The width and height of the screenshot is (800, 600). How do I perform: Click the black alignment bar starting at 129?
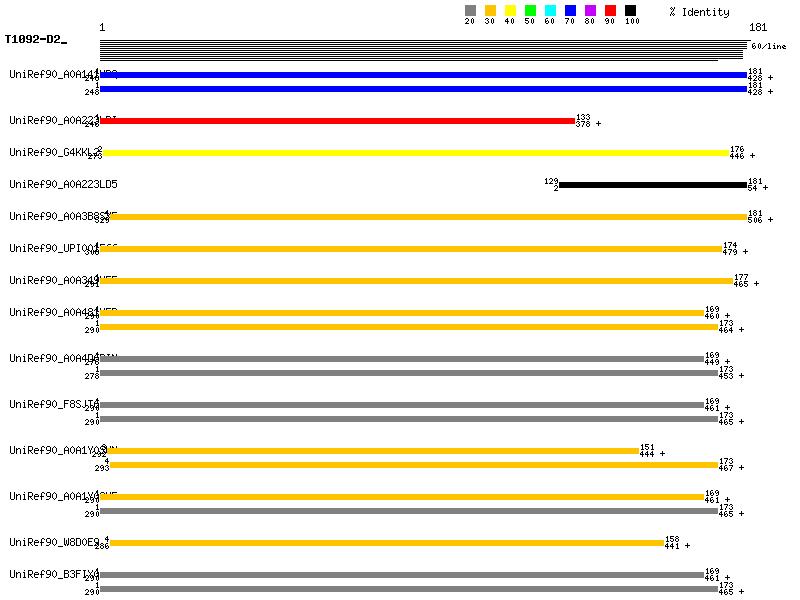pyautogui.click(x=652, y=185)
